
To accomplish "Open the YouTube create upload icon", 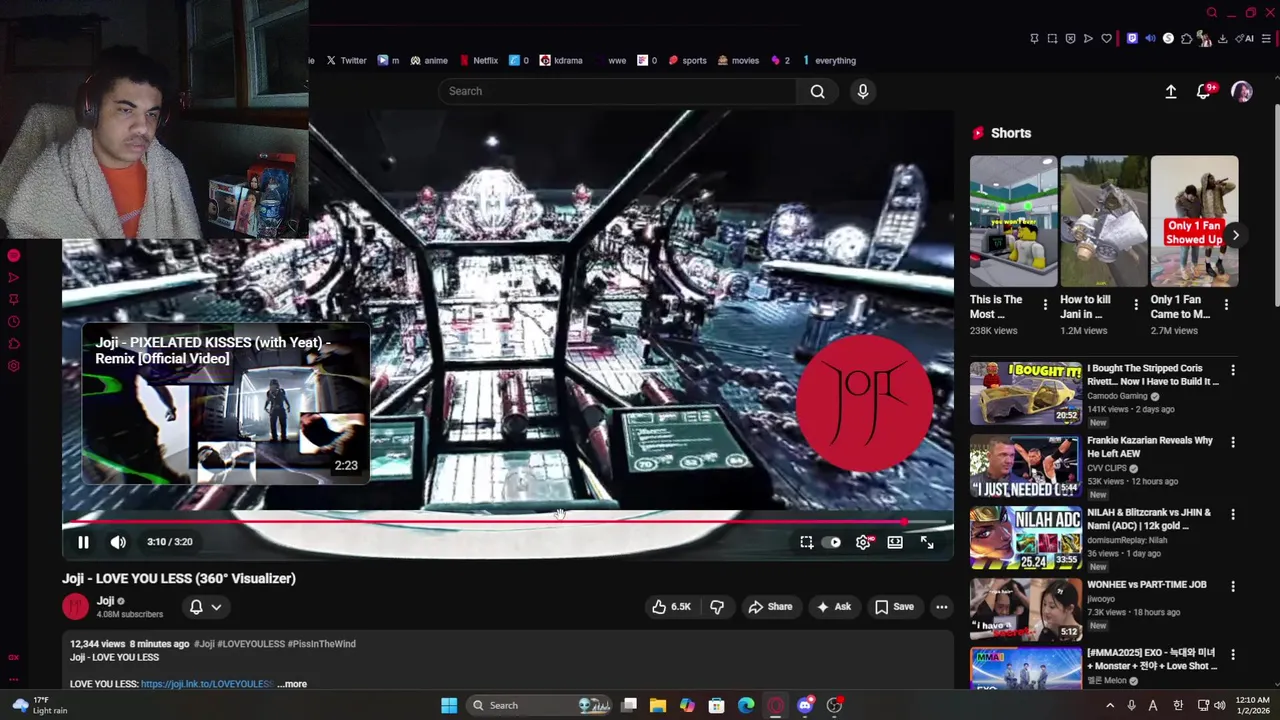I will pyautogui.click(x=1171, y=91).
